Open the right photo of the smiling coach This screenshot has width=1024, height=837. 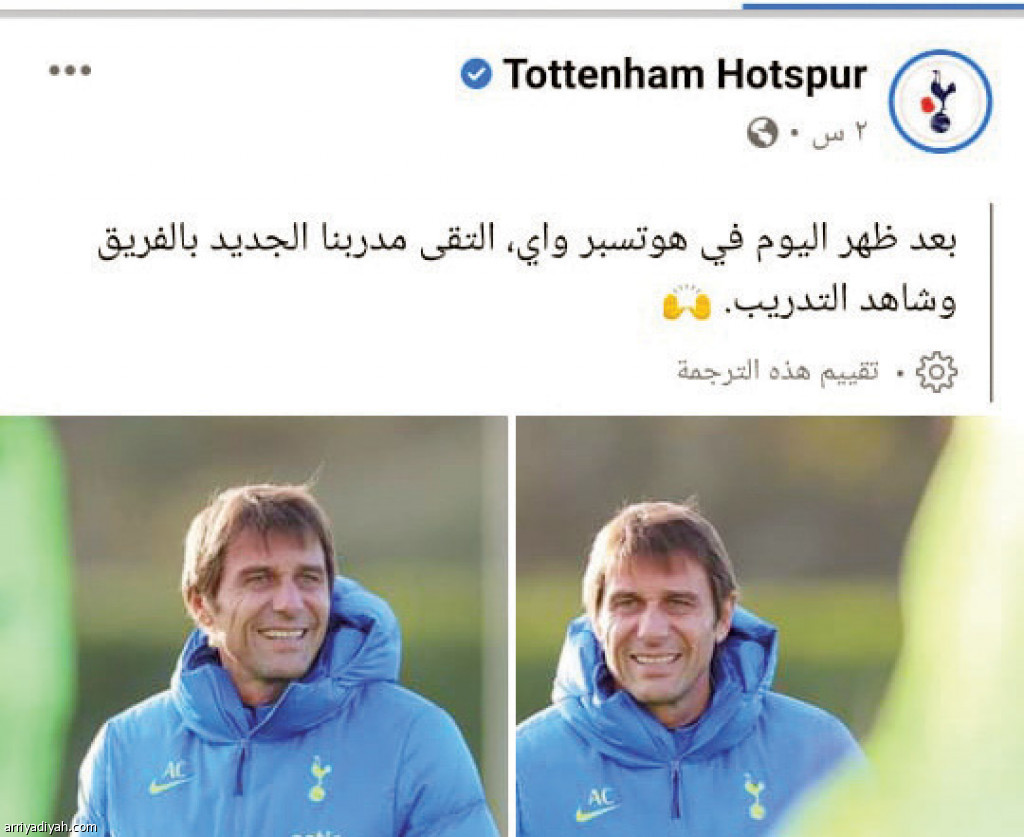point(770,627)
